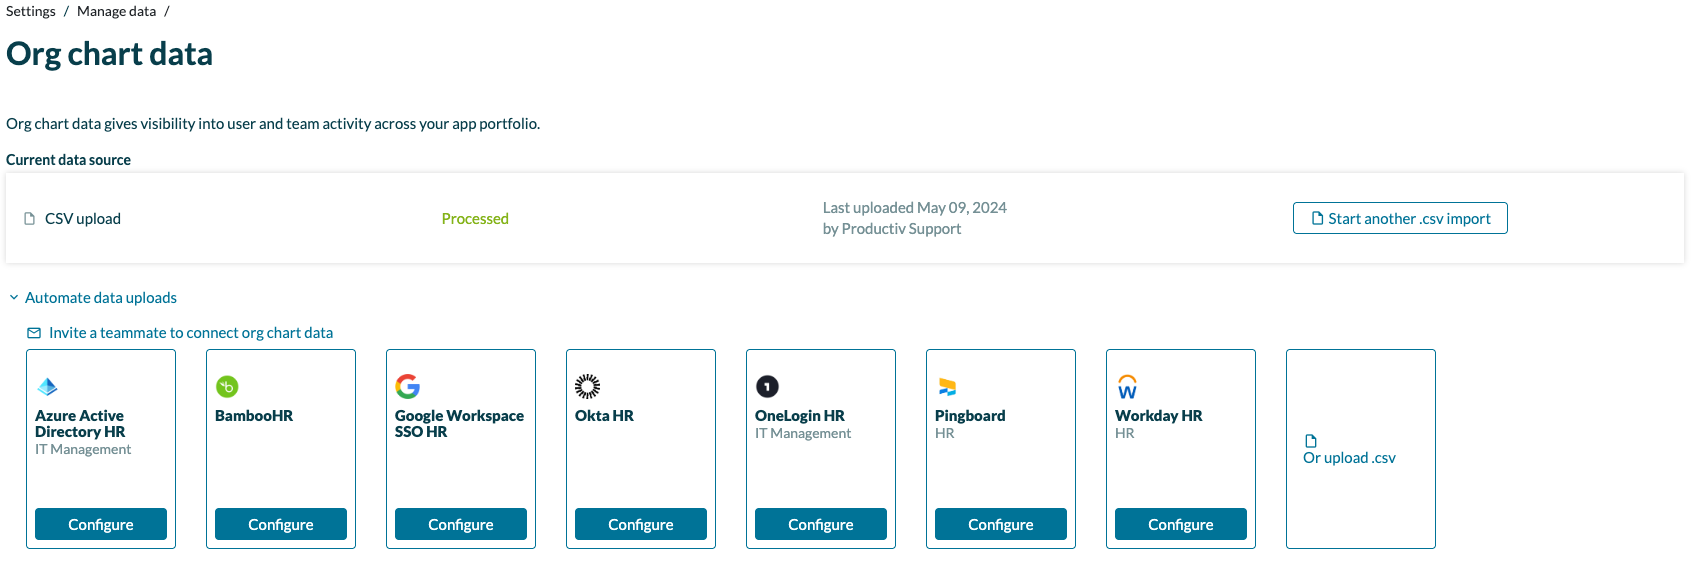
Task: Click the Pingboard card title
Action: tap(970, 416)
